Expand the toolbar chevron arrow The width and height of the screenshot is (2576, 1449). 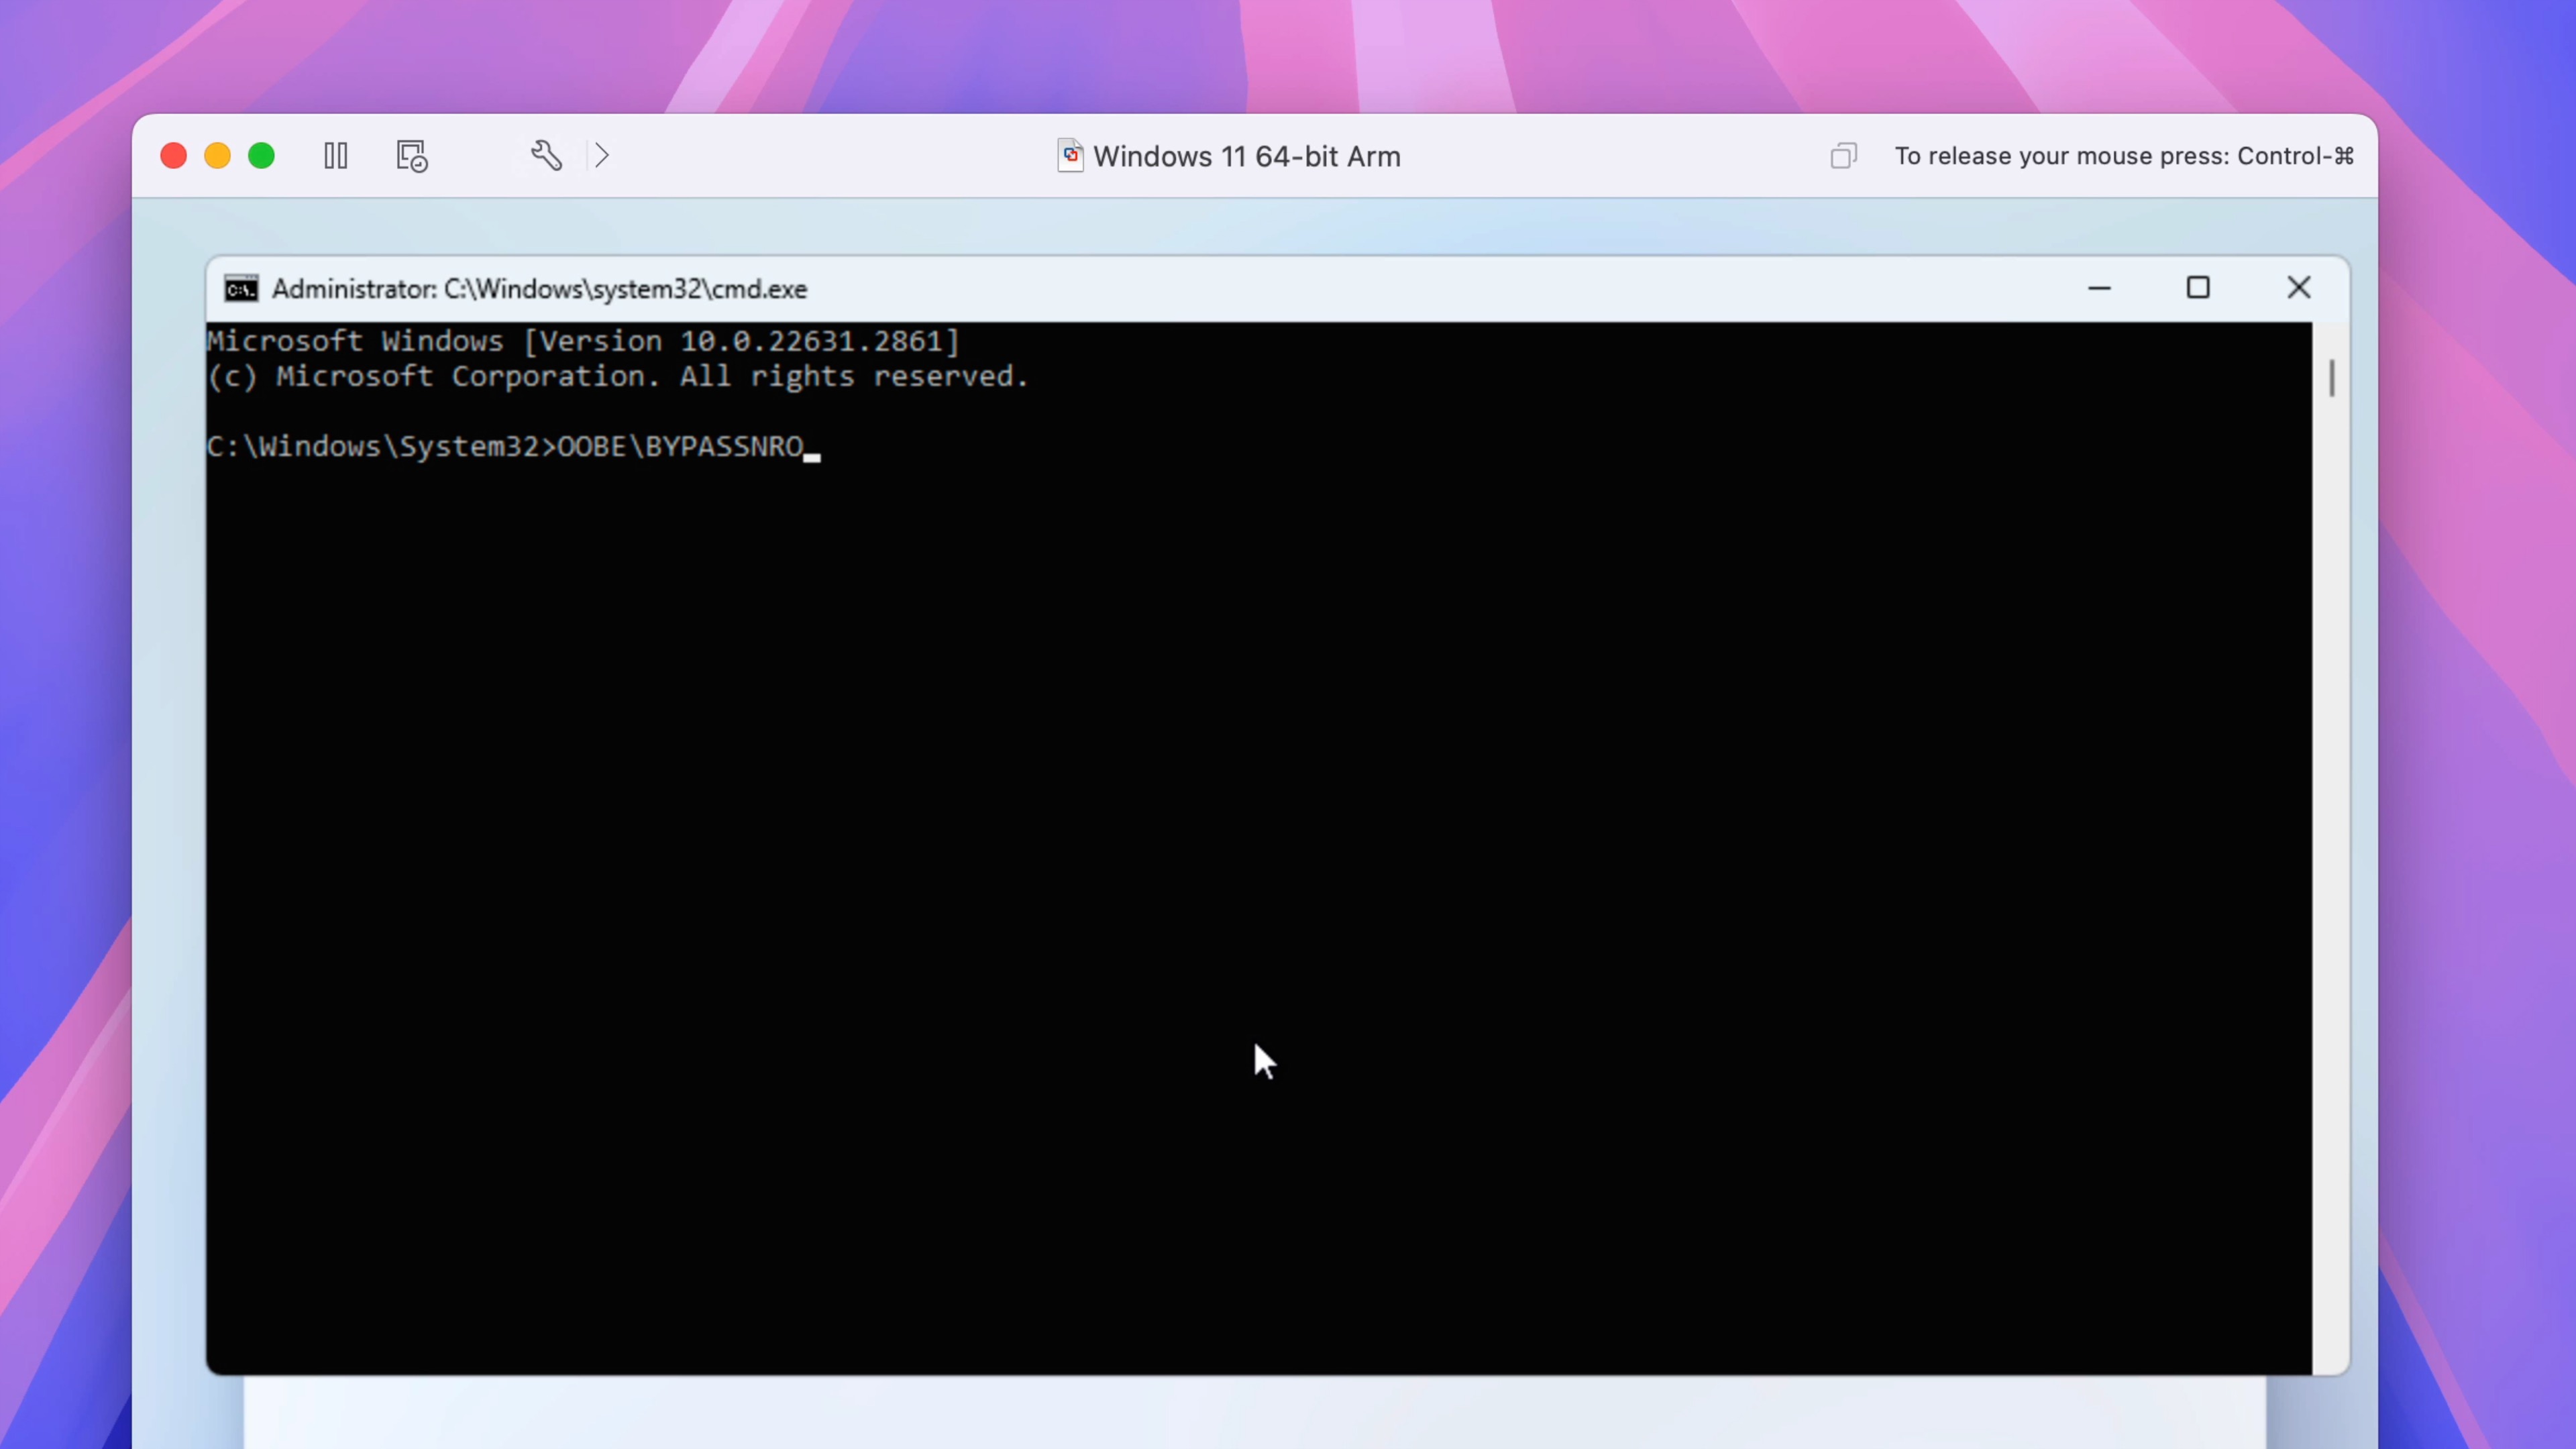point(601,155)
